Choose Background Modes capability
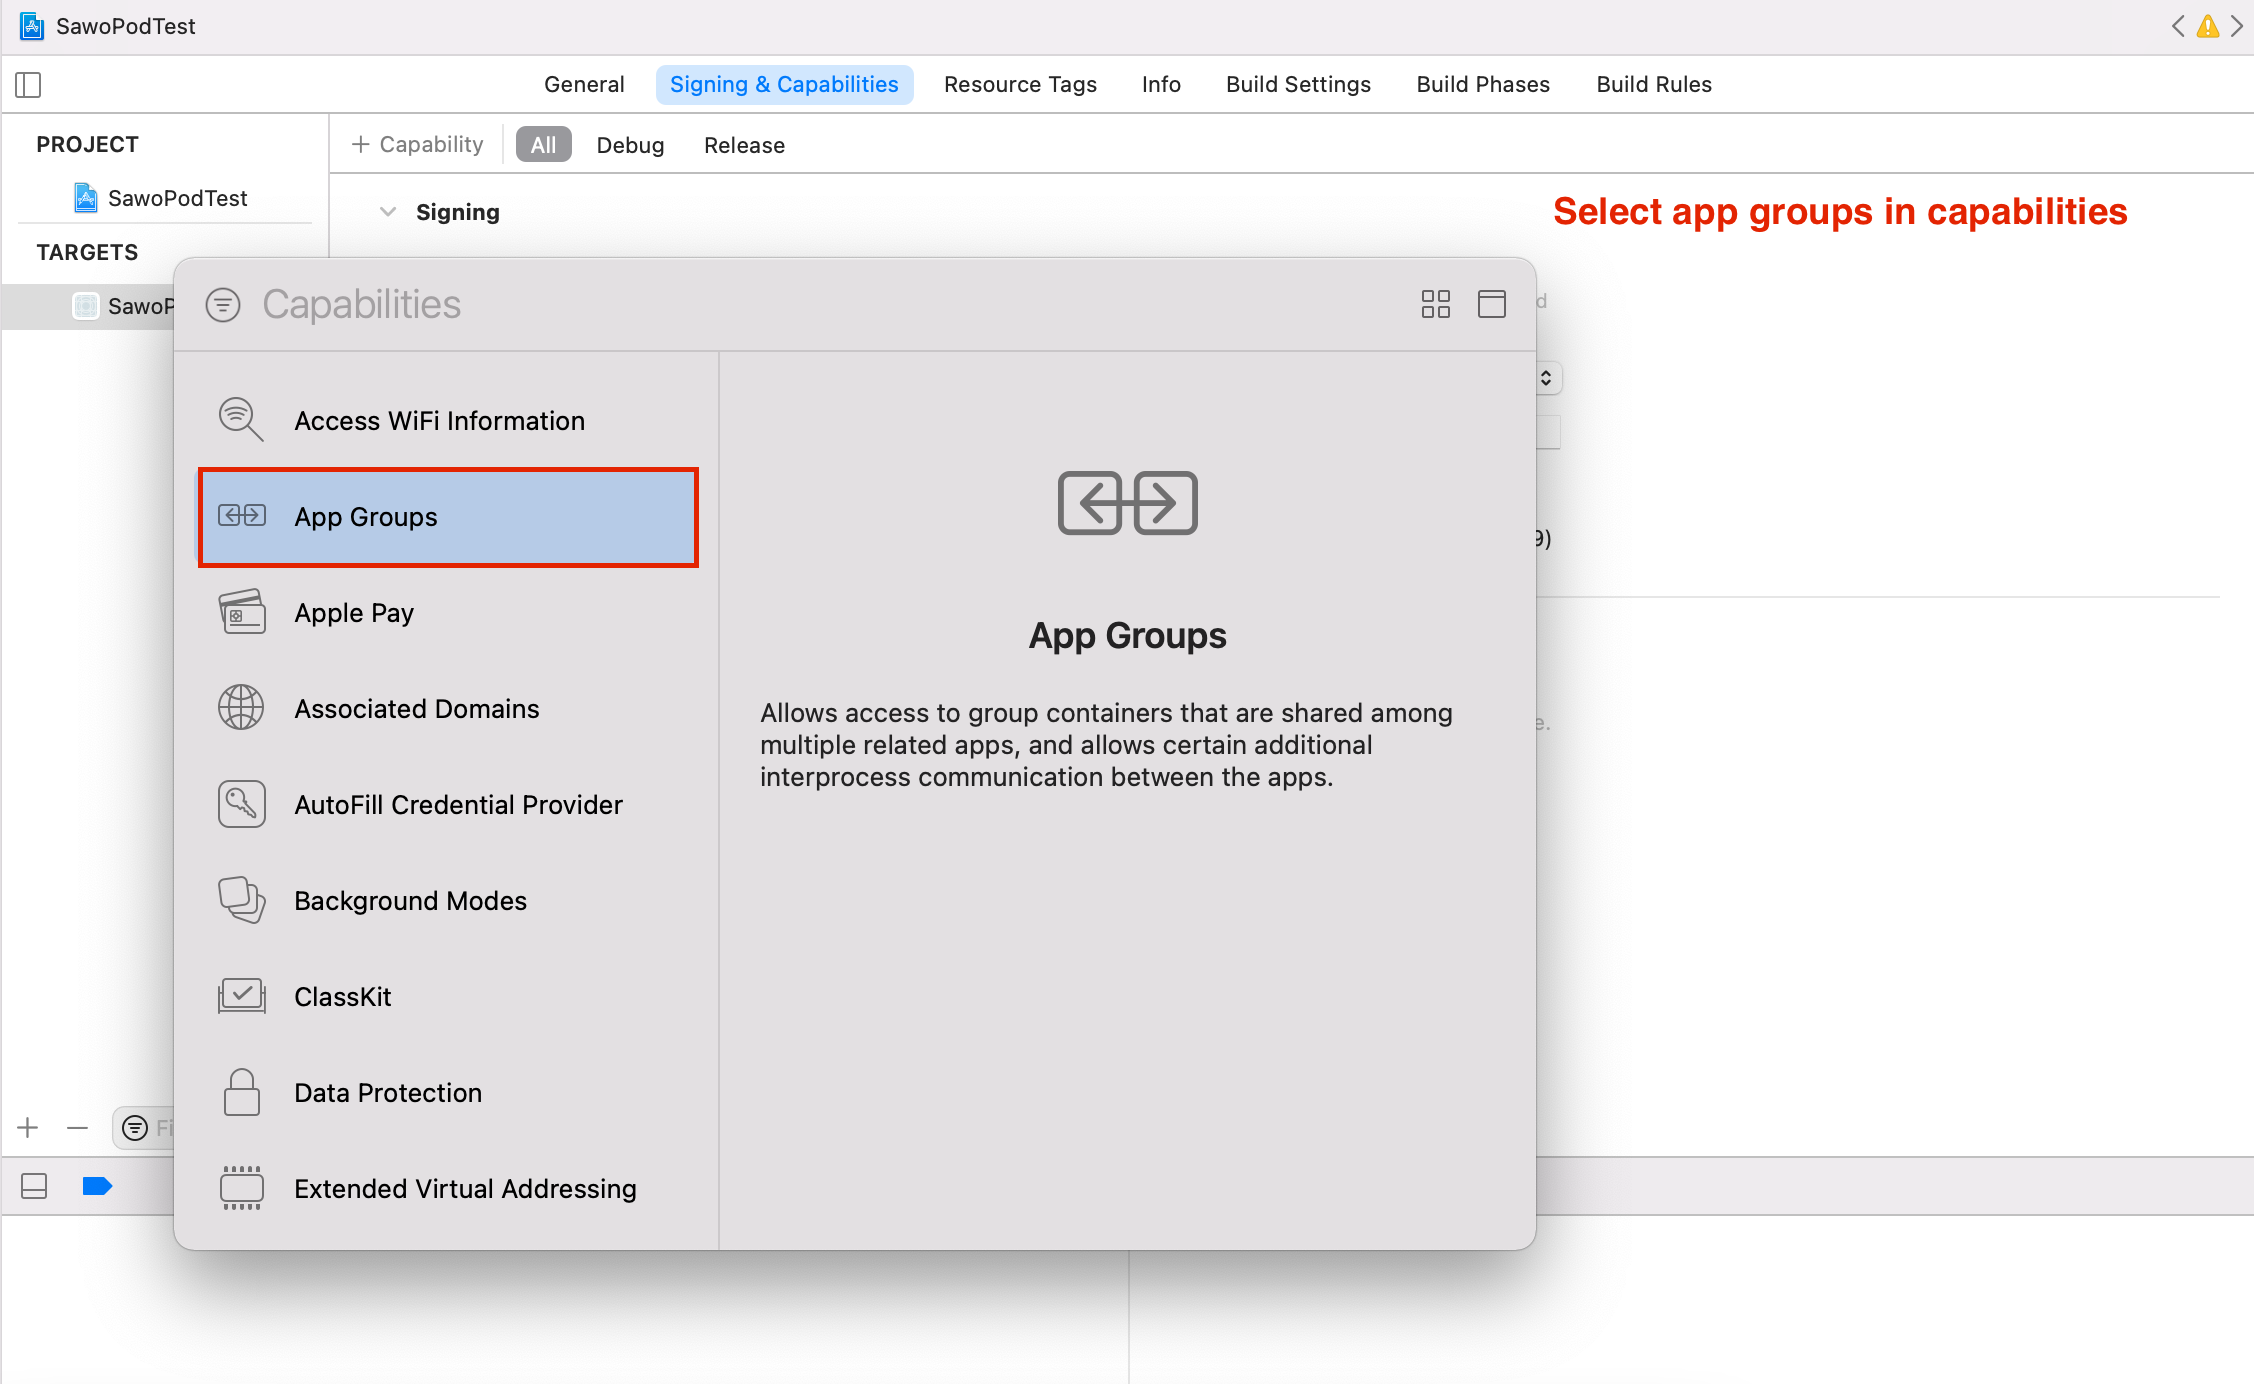 tap(447, 901)
